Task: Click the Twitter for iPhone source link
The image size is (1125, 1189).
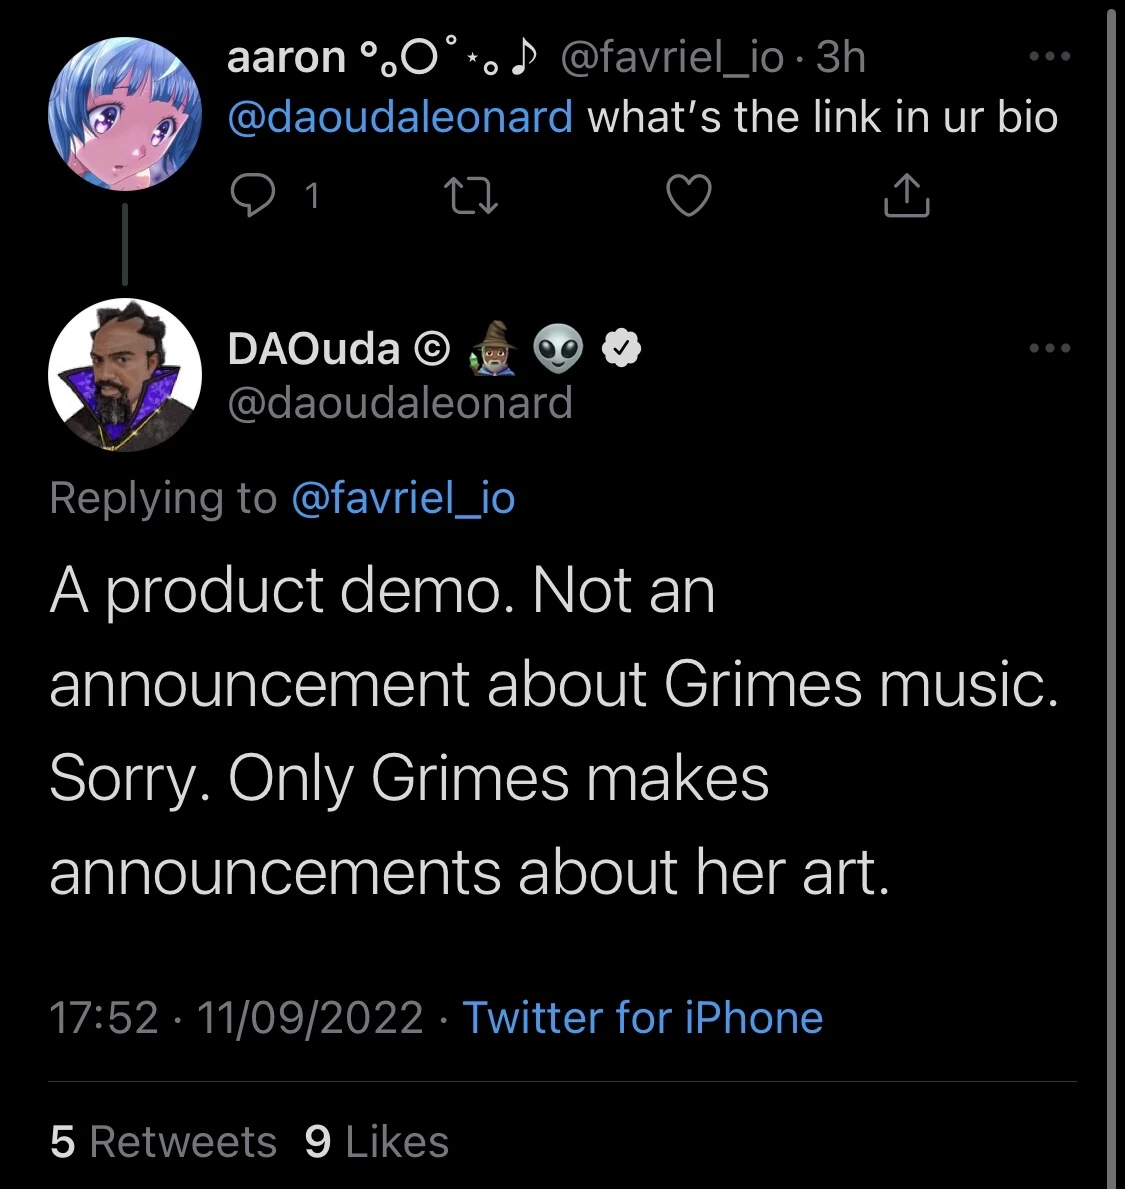Action: tap(642, 1018)
